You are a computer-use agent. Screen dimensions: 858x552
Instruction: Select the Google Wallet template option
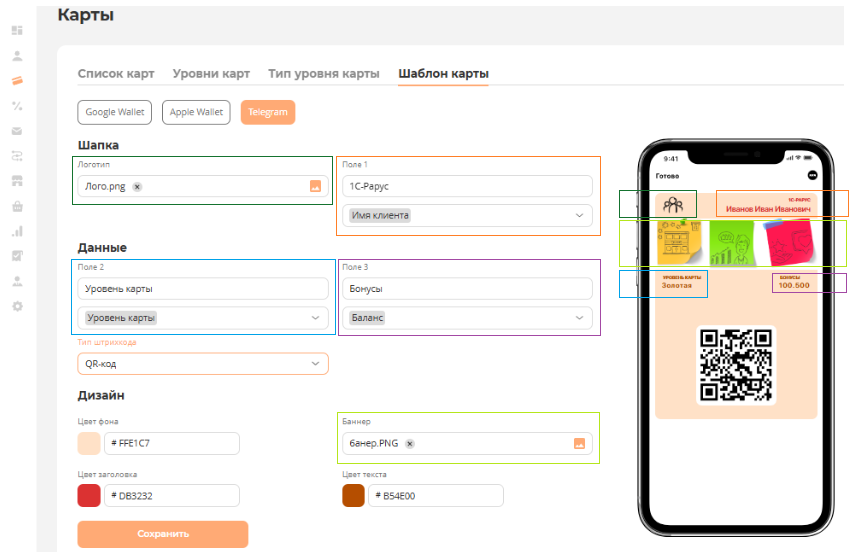[x=114, y=112]
